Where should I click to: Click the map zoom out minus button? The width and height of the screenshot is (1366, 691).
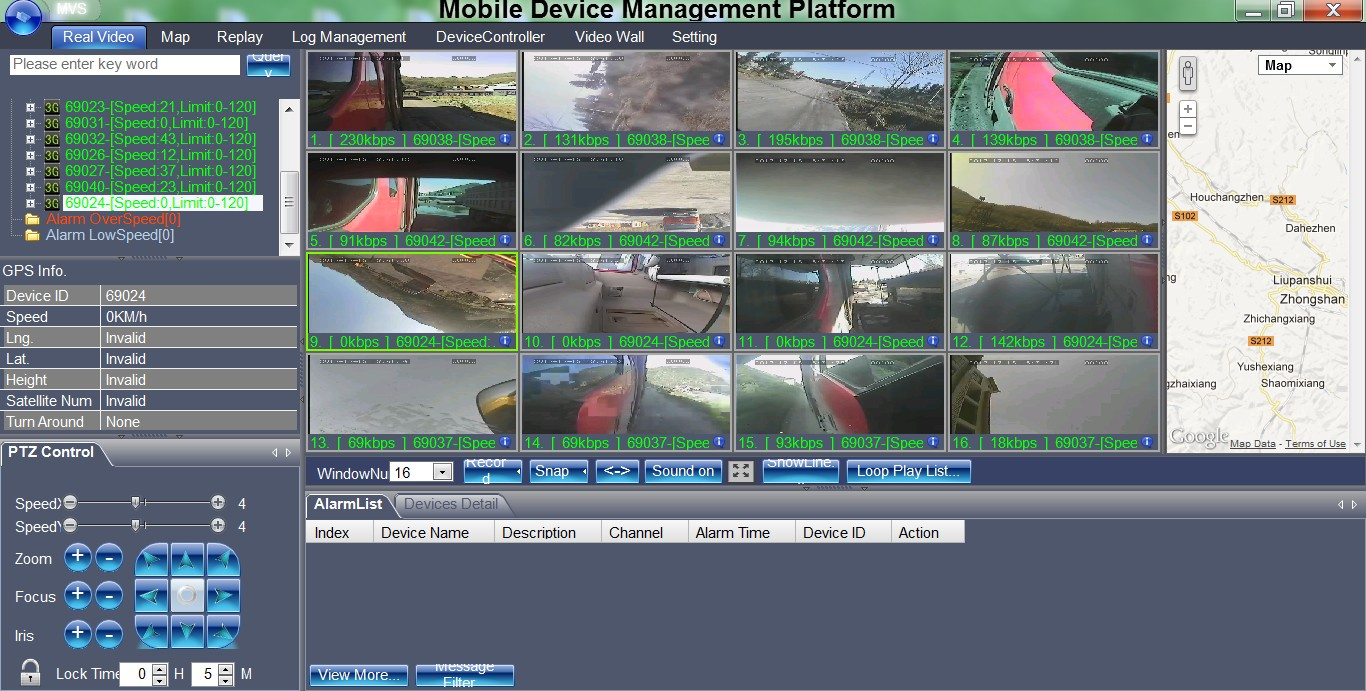pyautogui.click(x=1188, y=127)
